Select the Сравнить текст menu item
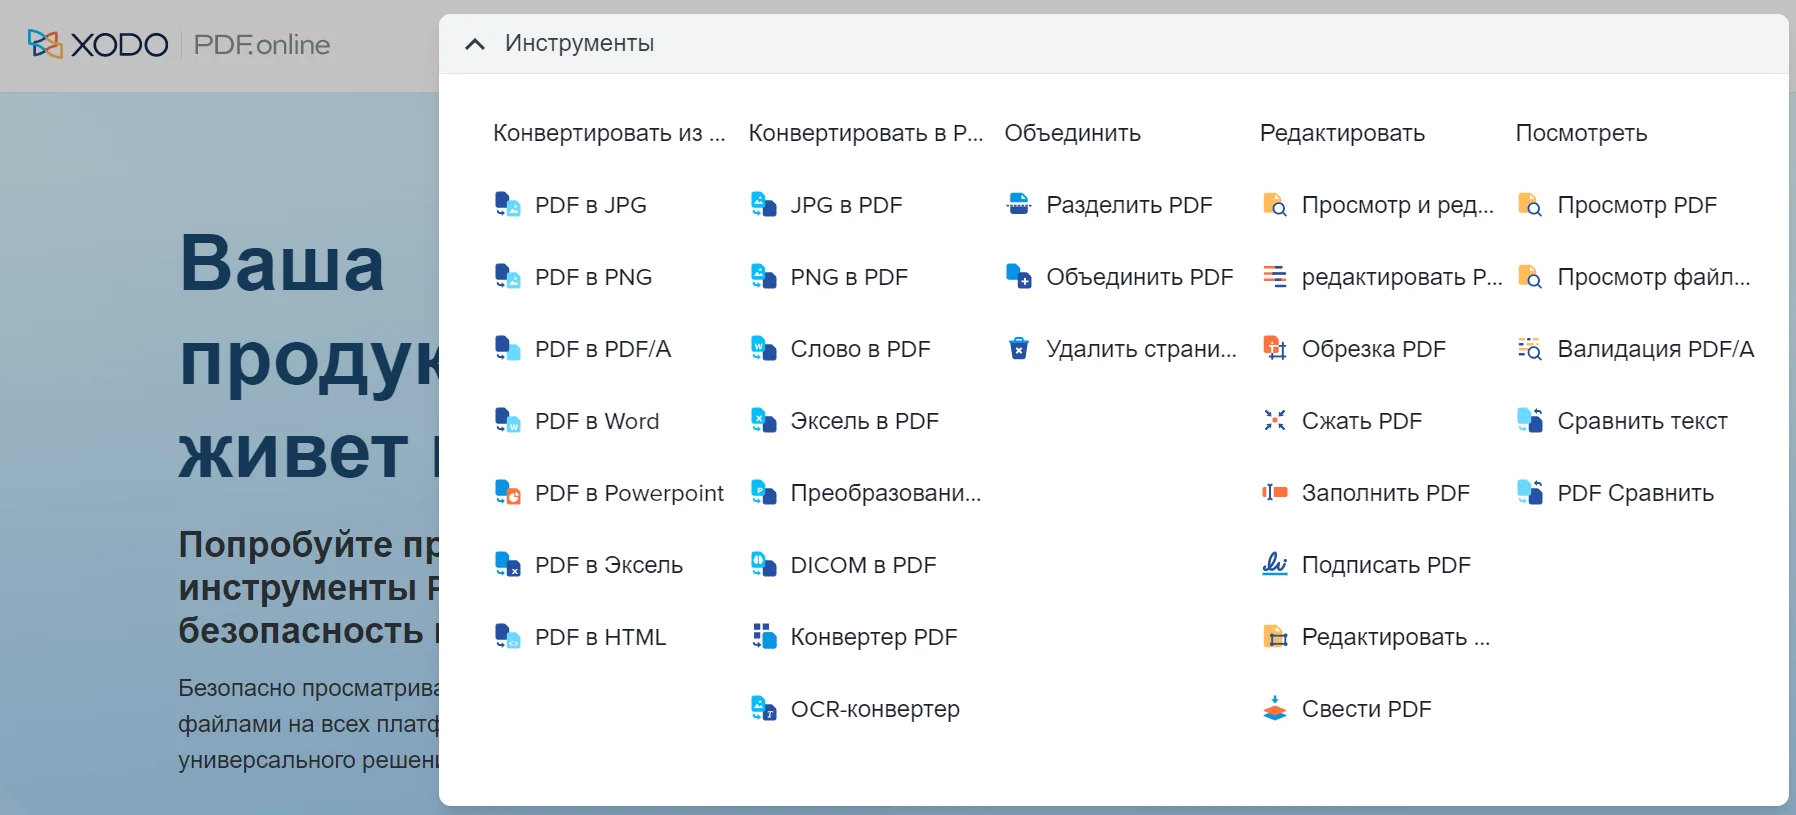The height and width of the screenshot is (815, 1796). point(1642,421)
